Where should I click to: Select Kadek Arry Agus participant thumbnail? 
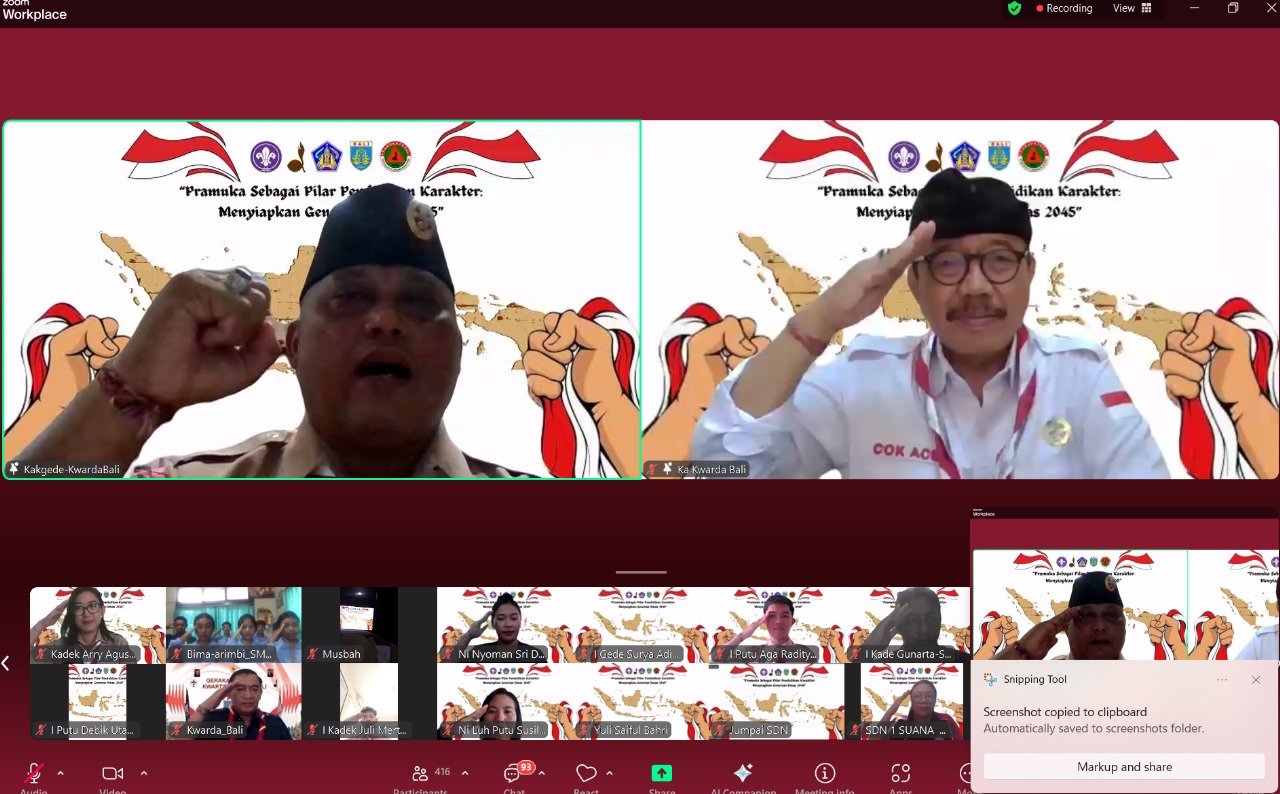click(98, 625)
